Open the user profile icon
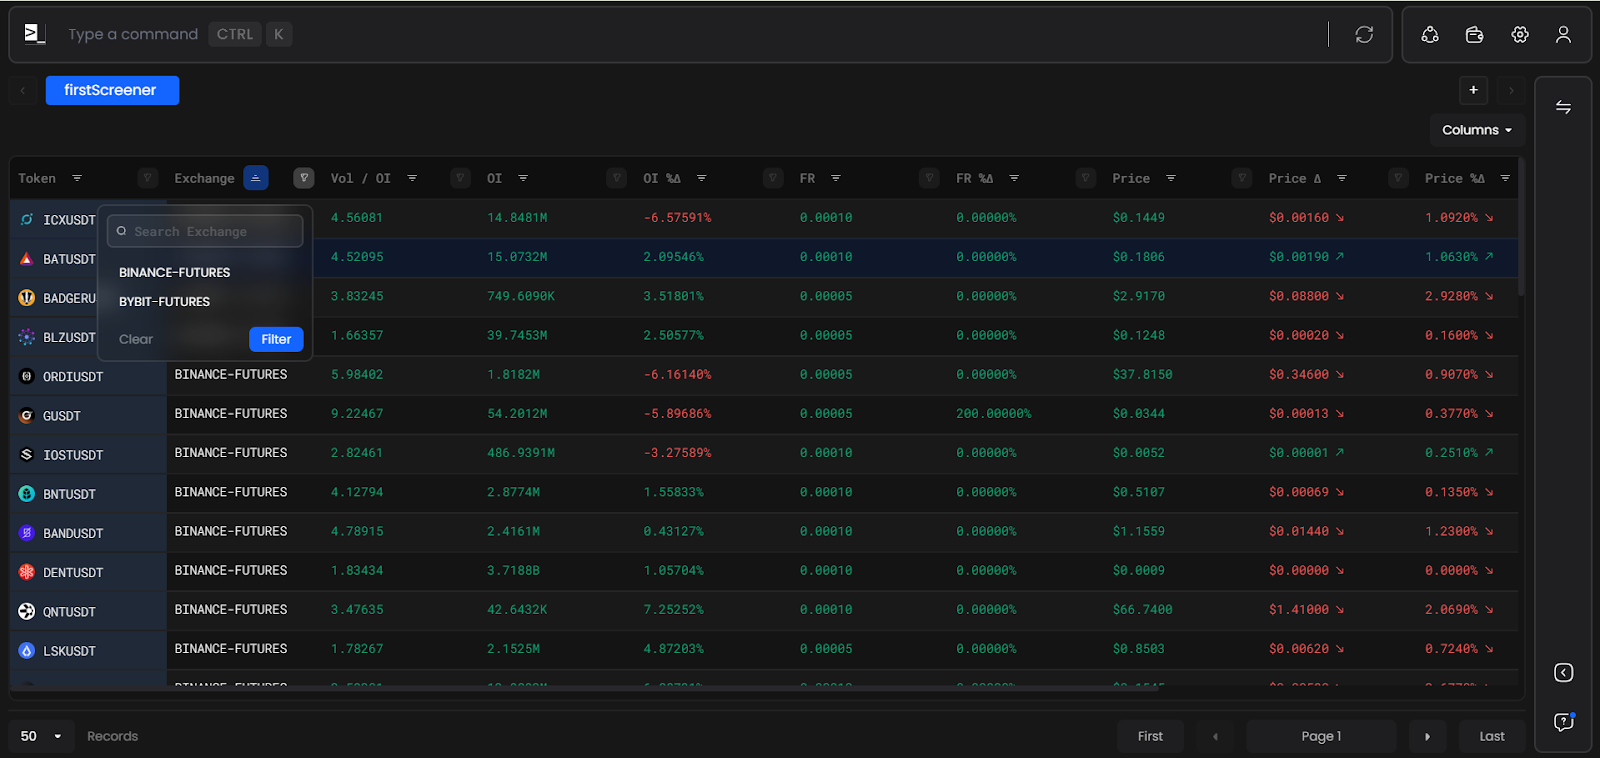 coord(1563,35)
